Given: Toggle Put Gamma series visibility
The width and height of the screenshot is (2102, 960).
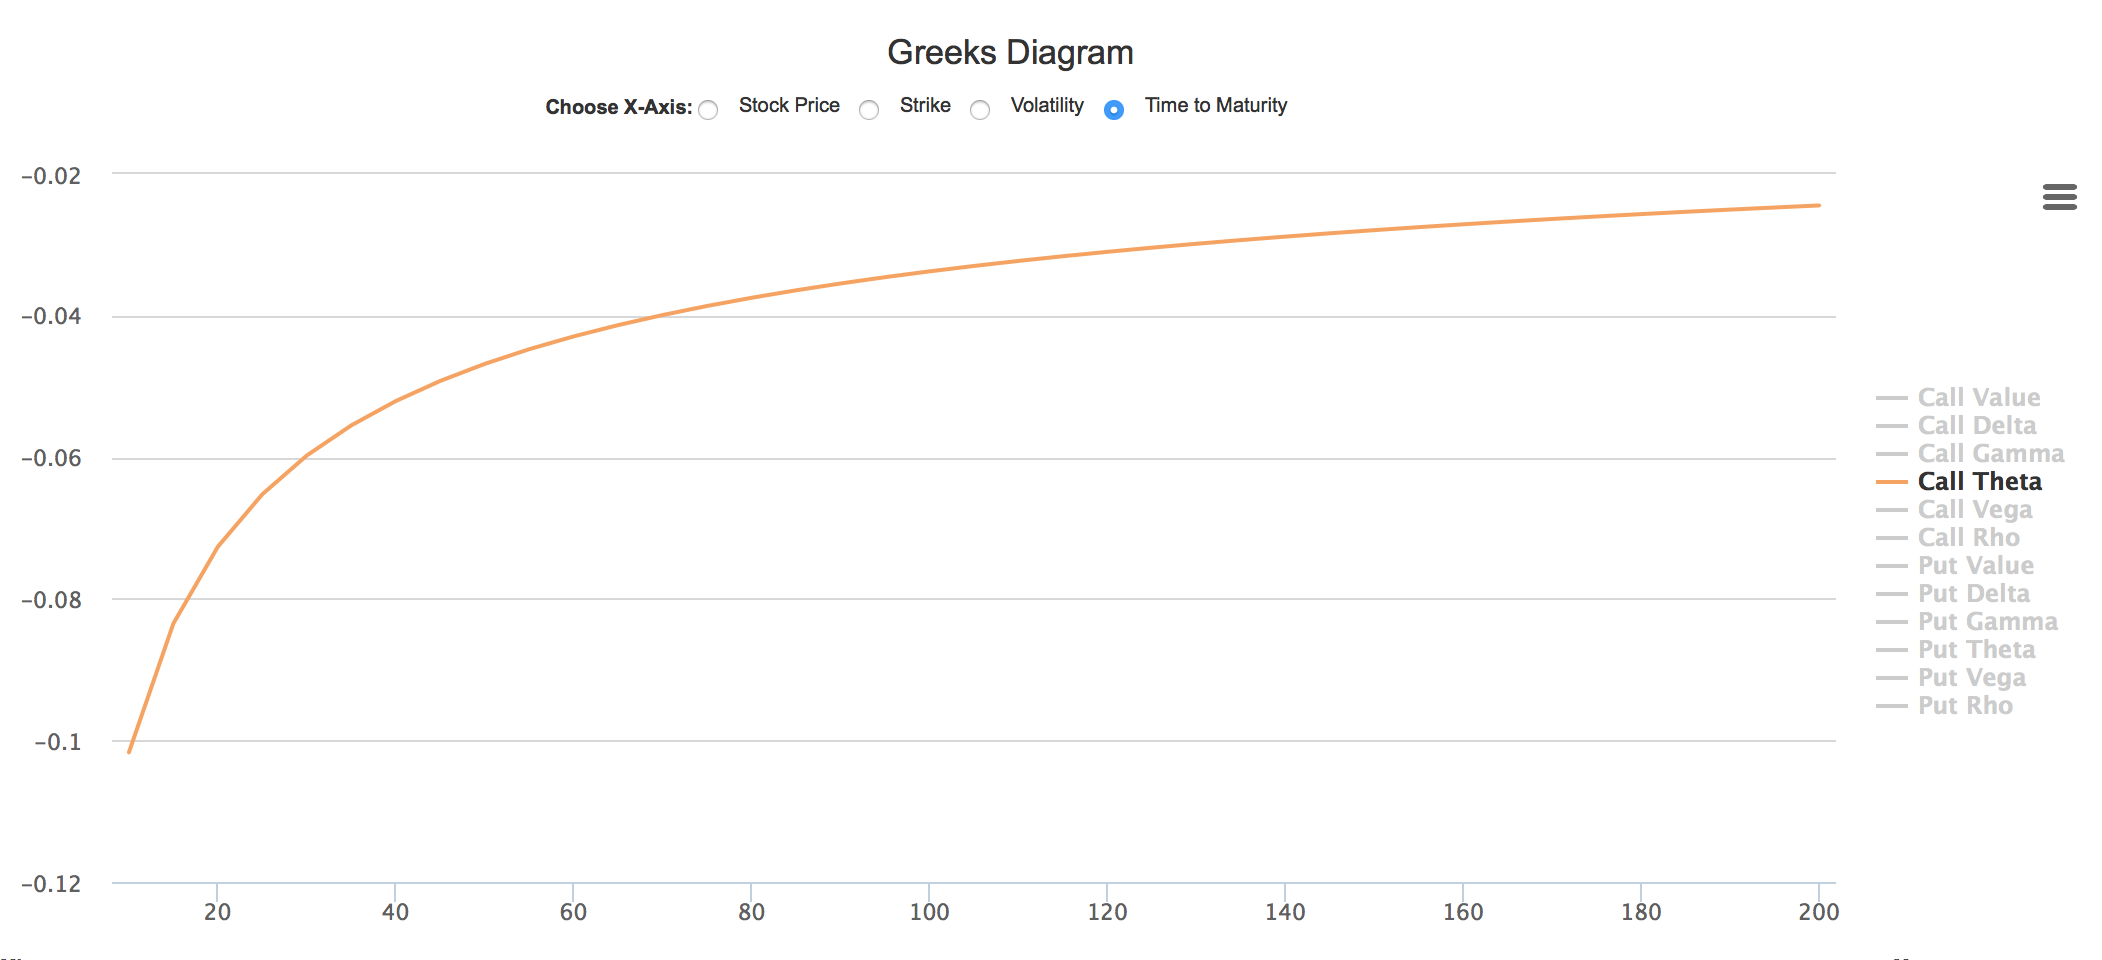Looking at the screenshot, I should coord(1987,622).
